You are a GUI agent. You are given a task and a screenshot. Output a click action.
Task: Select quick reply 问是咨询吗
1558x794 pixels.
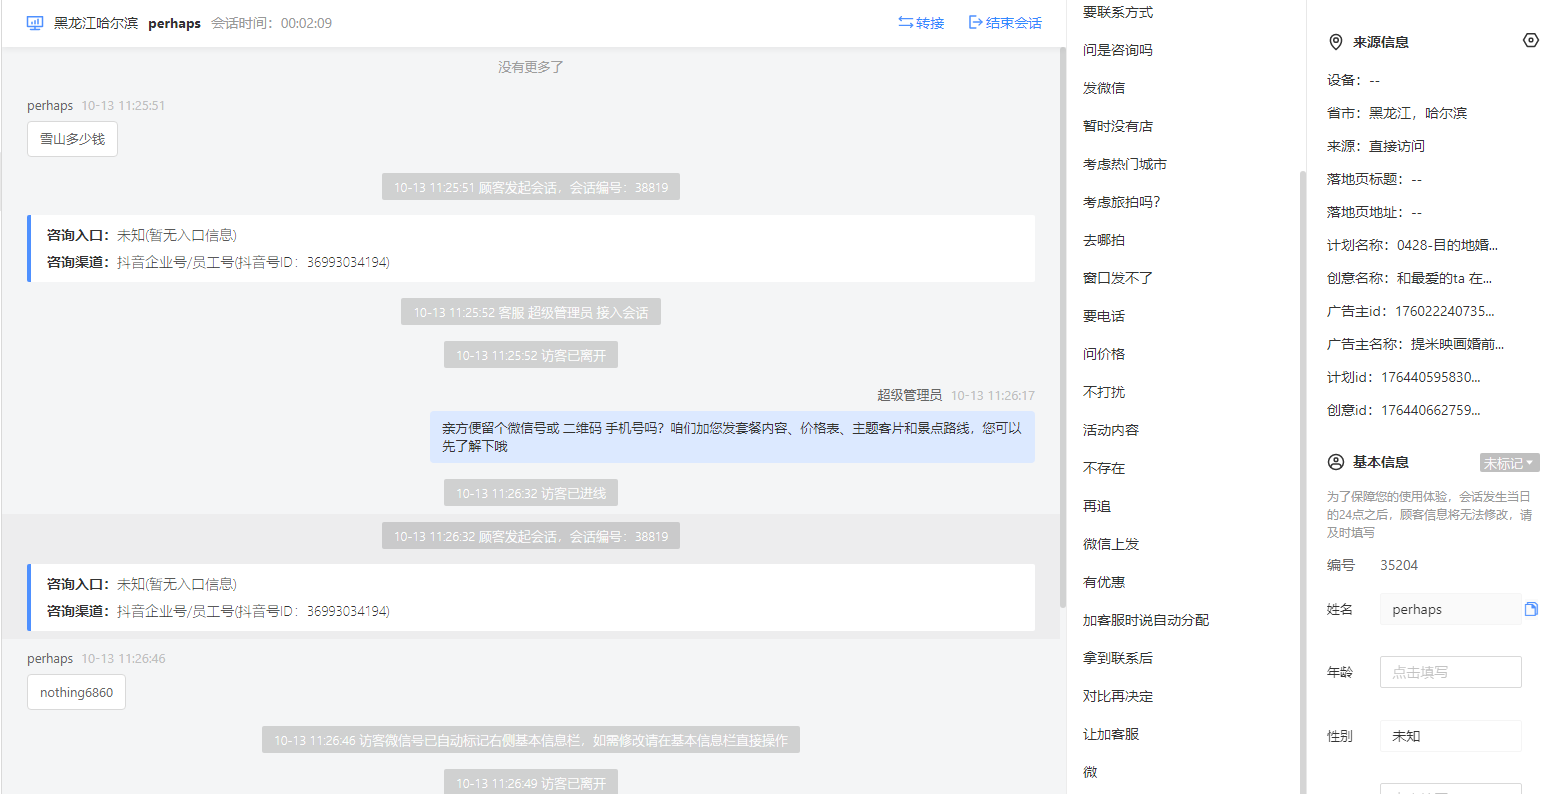pyautogui.click(x=1118, y=50)
